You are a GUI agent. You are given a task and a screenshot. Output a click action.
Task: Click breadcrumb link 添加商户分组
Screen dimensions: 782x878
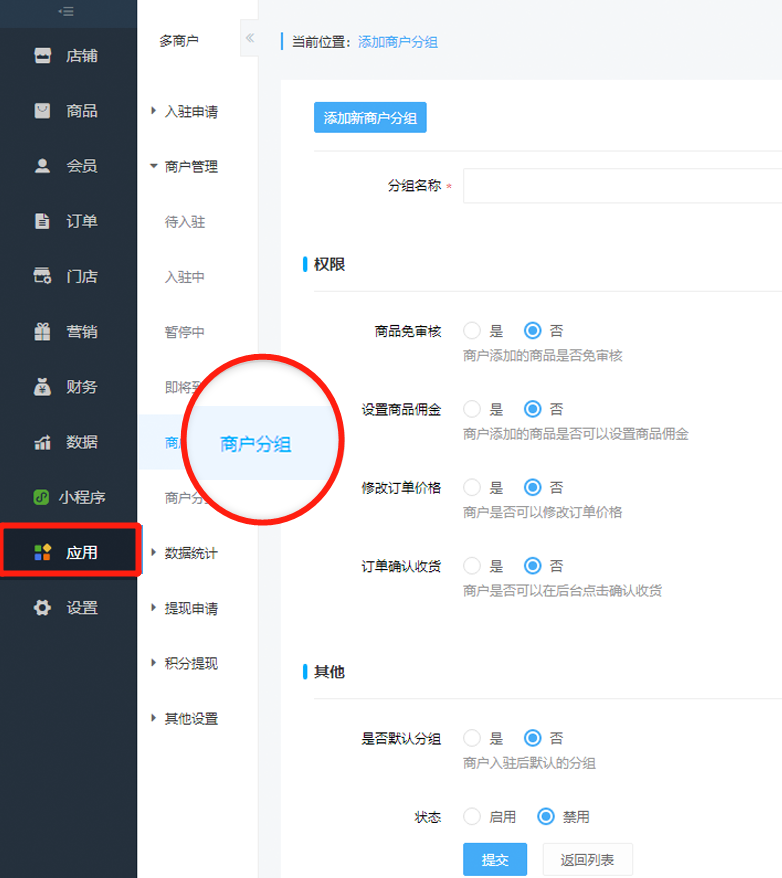point(398,42)
